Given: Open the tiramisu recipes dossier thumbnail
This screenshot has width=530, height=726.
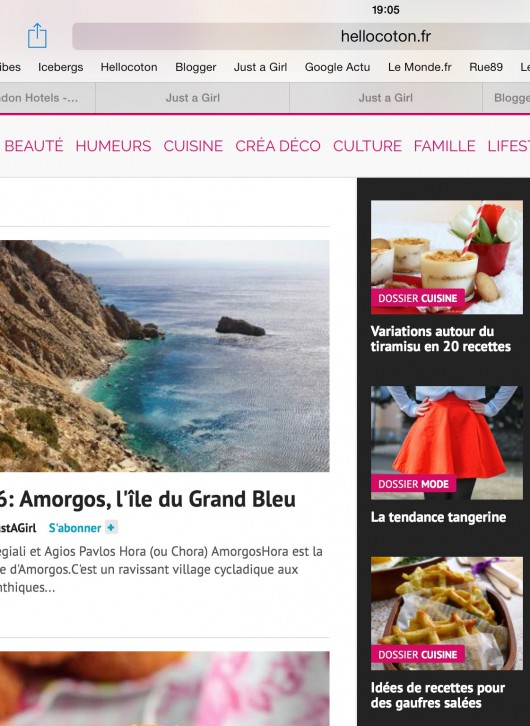Looking at the screenshot, I should click(447, 257).
